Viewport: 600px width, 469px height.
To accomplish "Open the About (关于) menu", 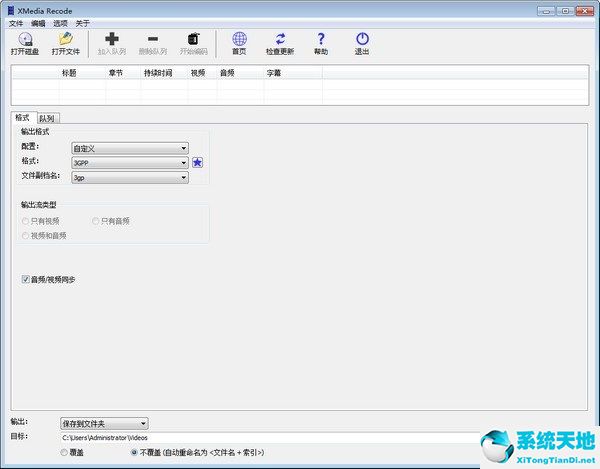I will pos(82,24).
